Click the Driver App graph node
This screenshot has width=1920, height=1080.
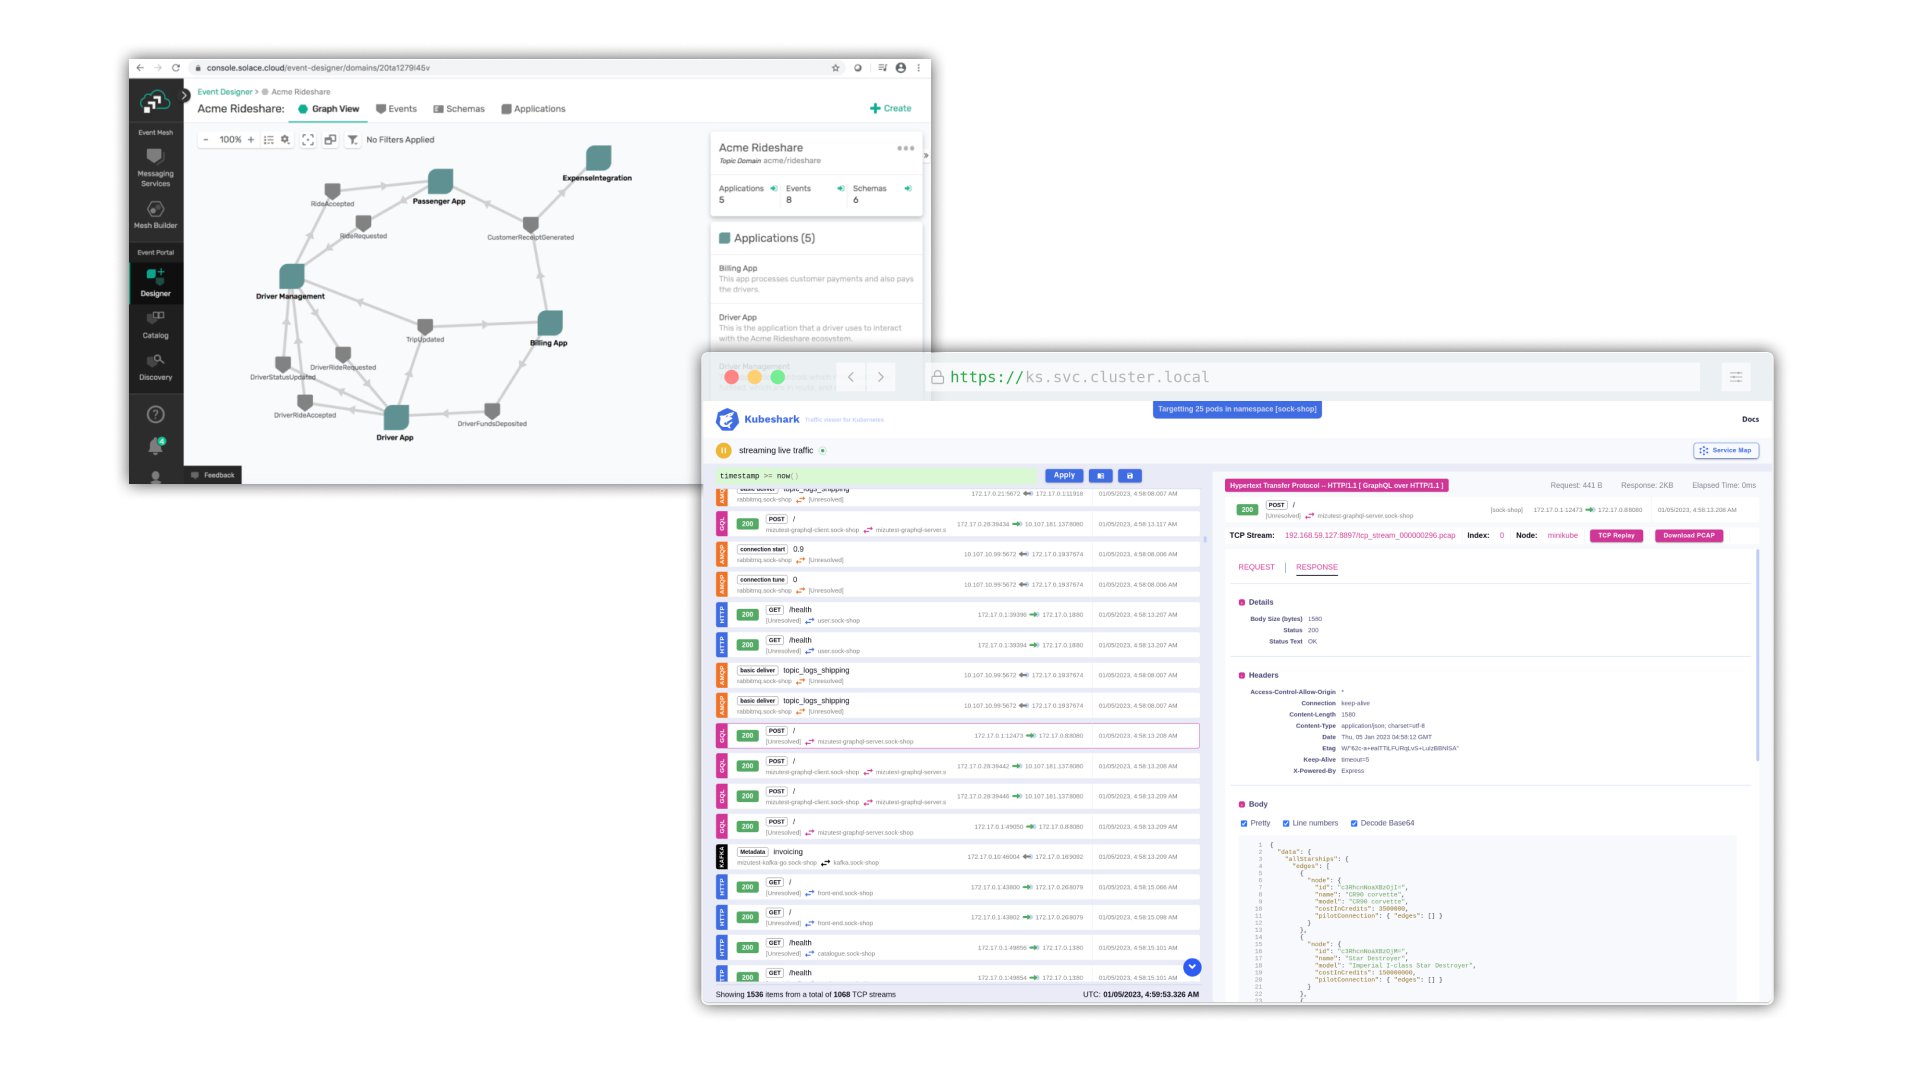(396, 417)
